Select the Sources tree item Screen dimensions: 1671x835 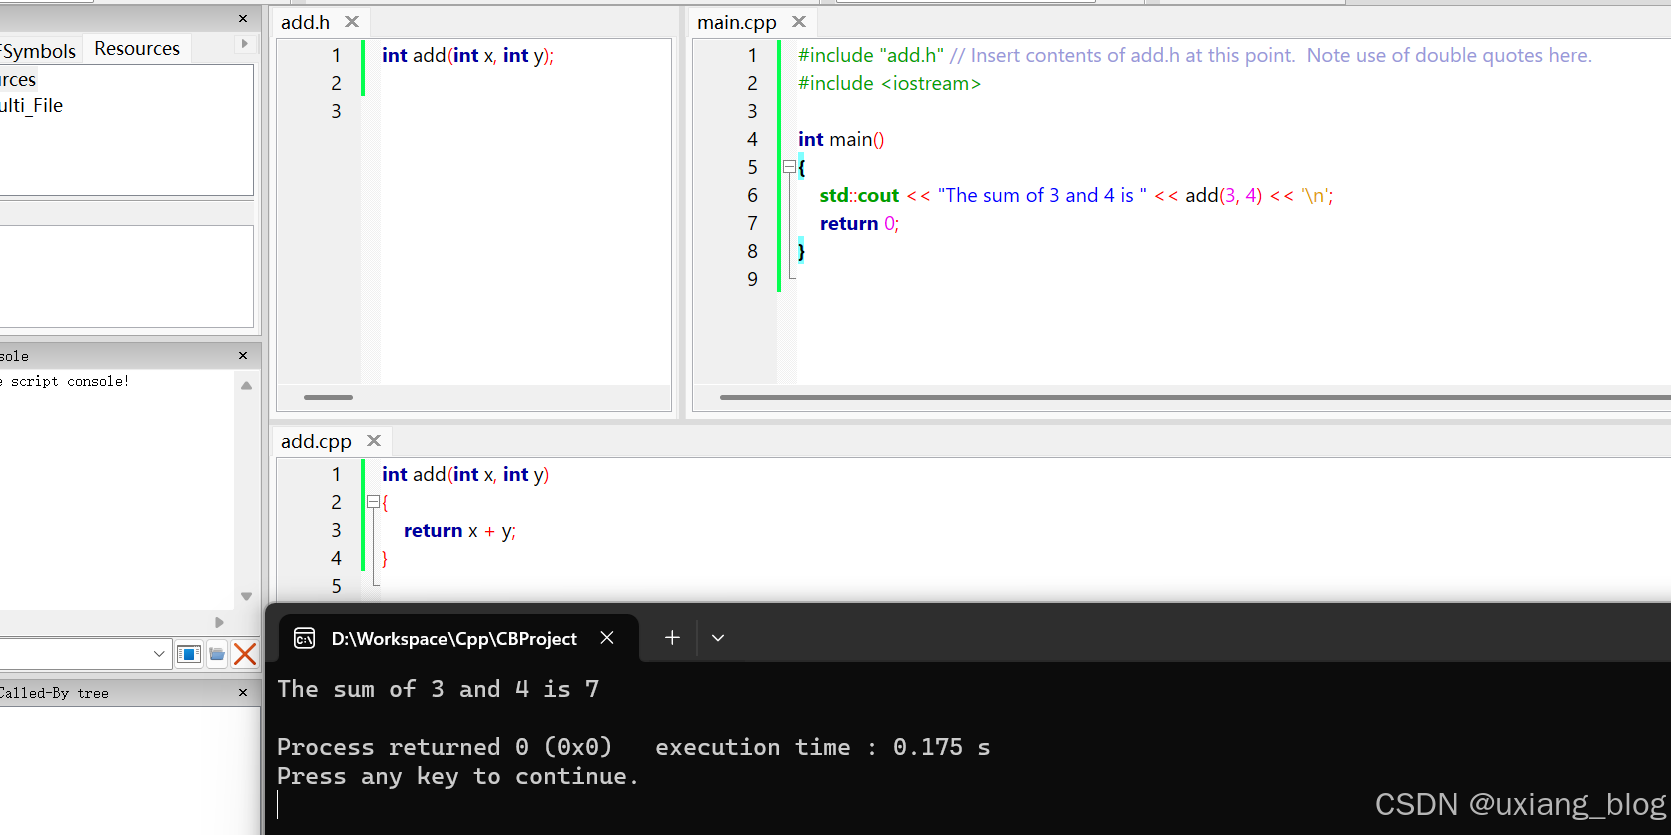coord(18,80)
